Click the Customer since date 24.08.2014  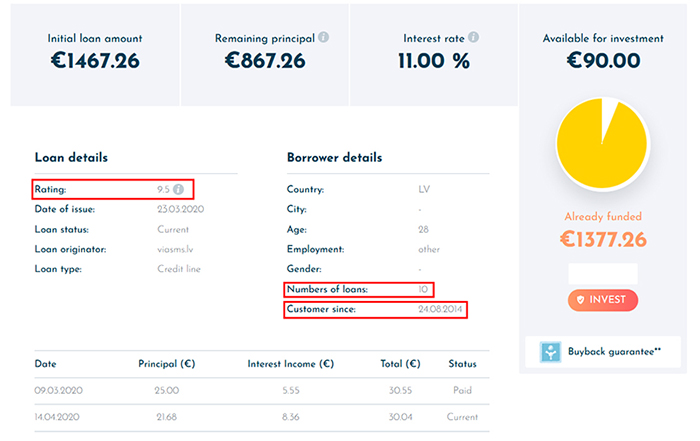point(440,309)
